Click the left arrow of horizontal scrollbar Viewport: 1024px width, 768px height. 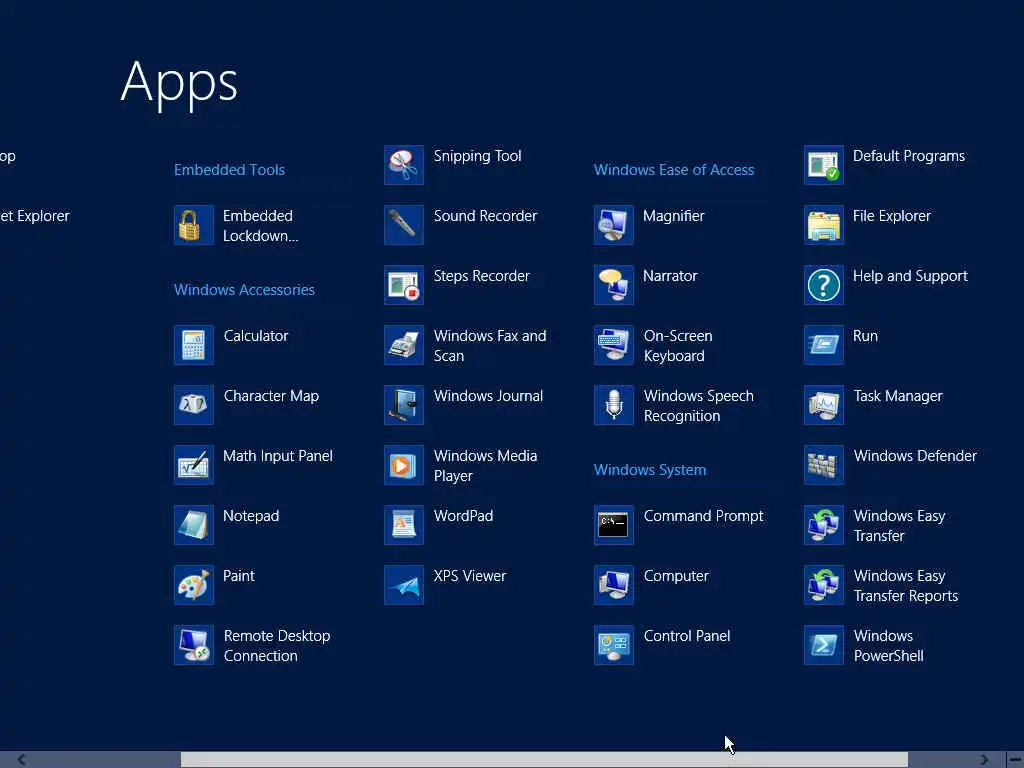coord(21,760)
